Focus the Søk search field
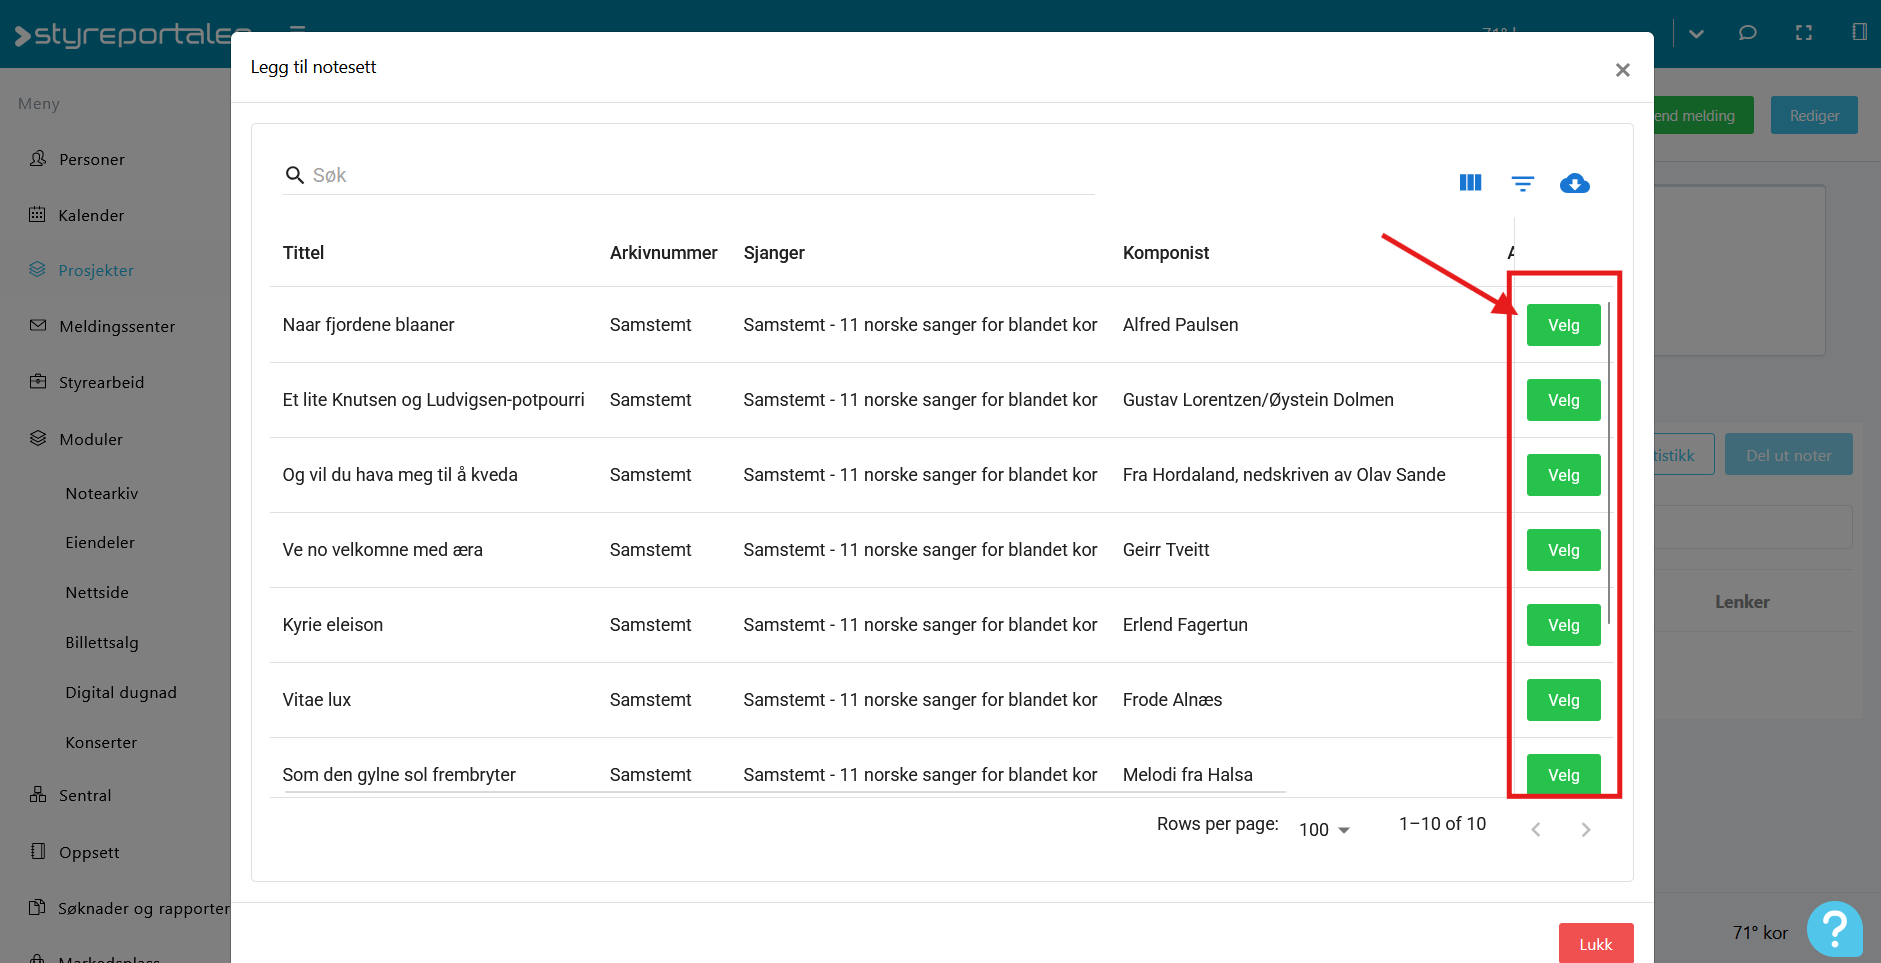 coord(700,176)
